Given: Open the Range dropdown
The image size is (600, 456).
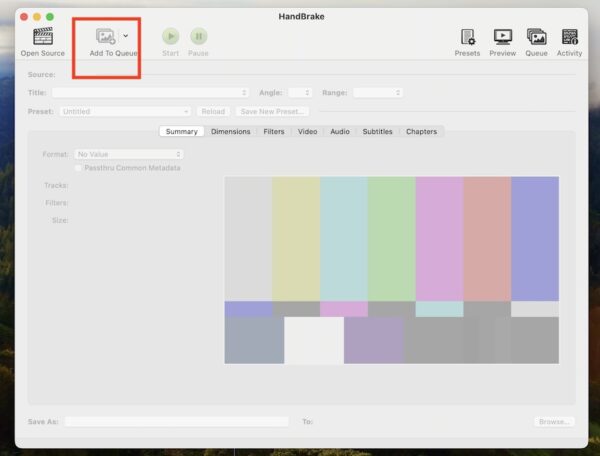Looking at the screenshot, I should coord(378,92).
